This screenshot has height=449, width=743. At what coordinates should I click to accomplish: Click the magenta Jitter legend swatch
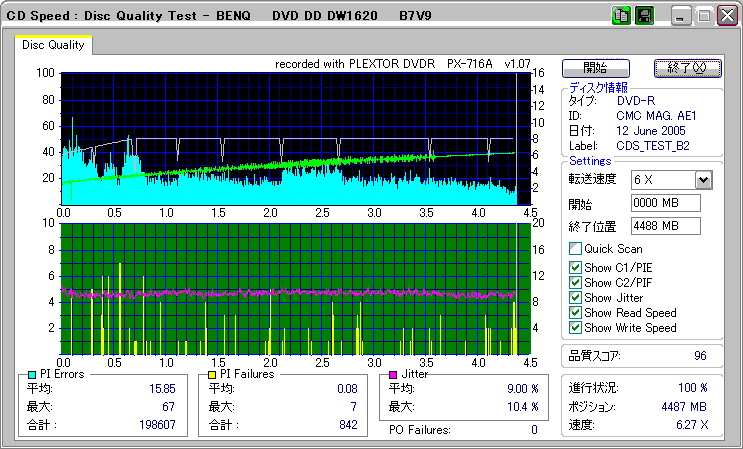click(394, 374)
